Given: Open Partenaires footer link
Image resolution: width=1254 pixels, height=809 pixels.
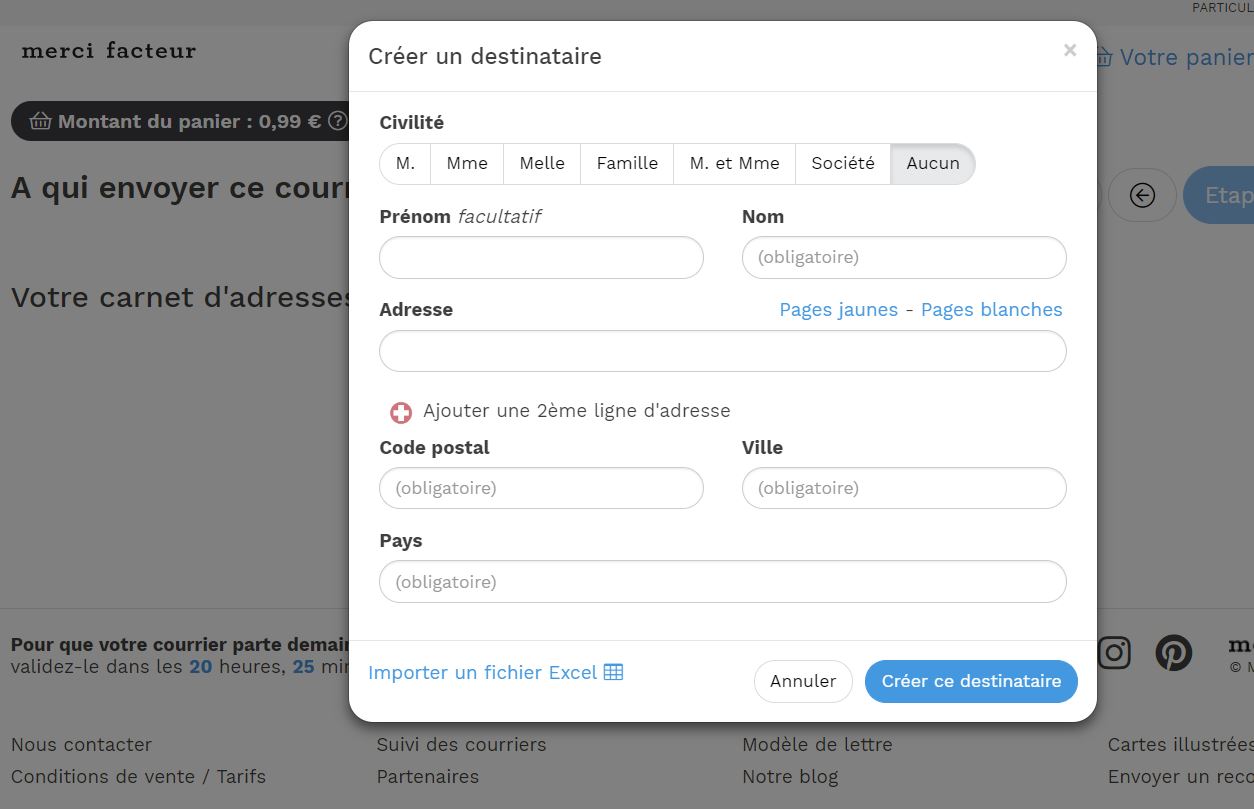Looking at the screenshot, I should coord(427,777).
